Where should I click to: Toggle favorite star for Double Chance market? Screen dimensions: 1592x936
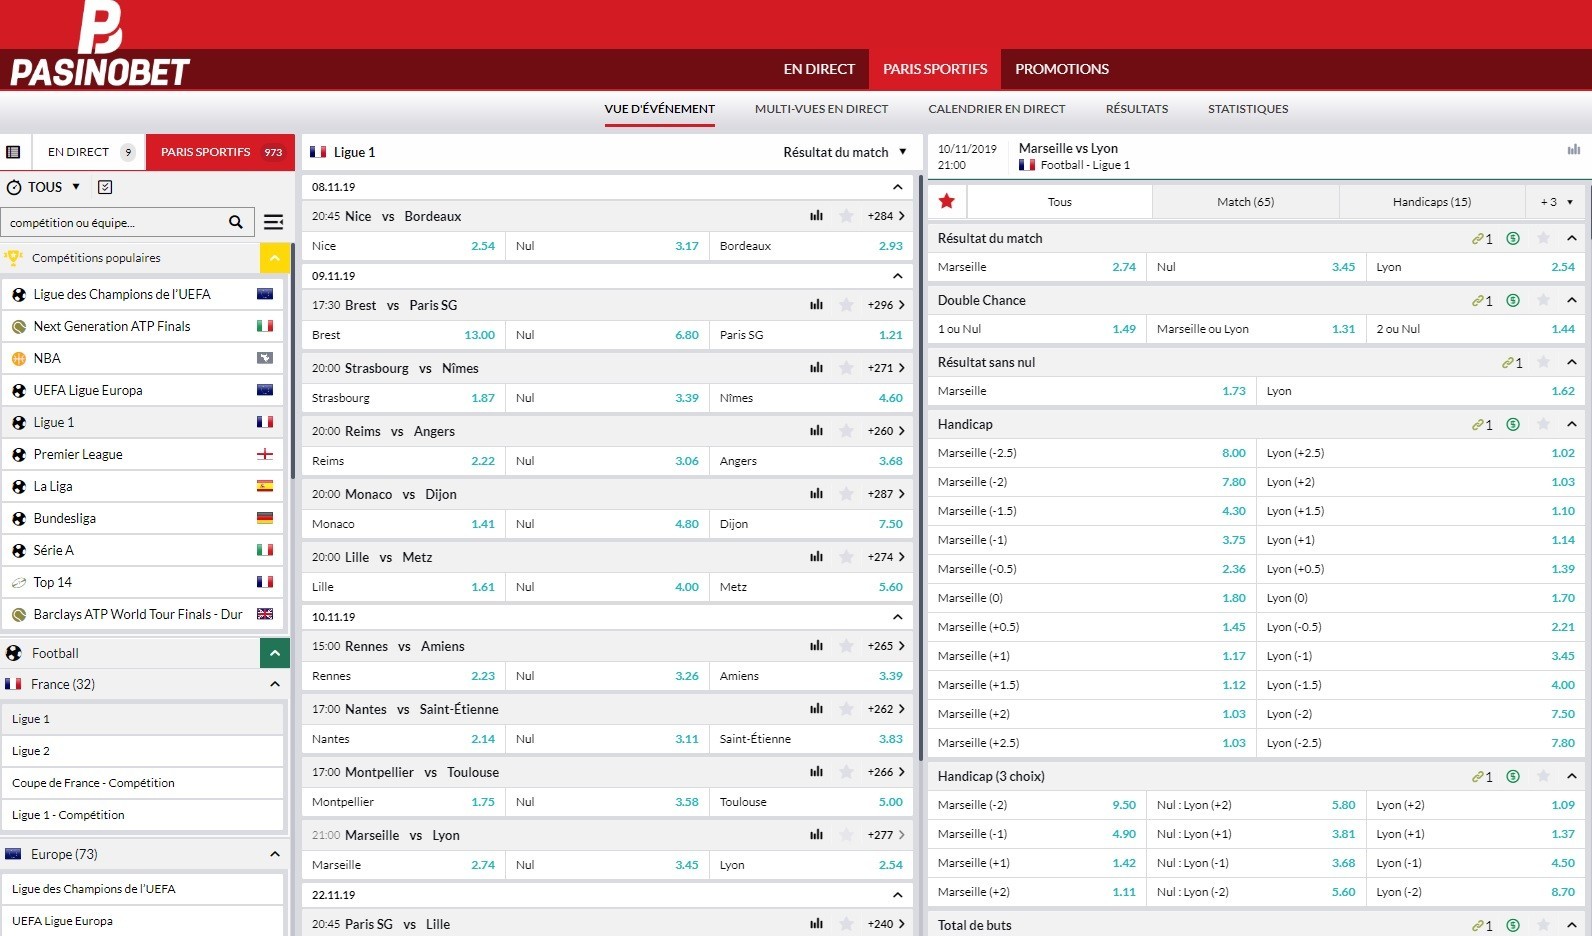coord(1543,300)
